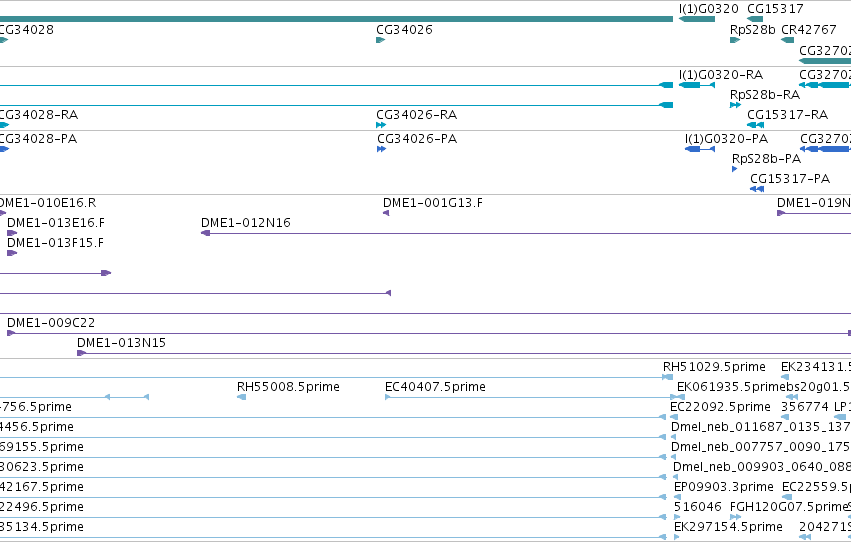
Task: Click the CG34026 gene arrow glyph
Action: pyautogui.click(x=380, y=40)
